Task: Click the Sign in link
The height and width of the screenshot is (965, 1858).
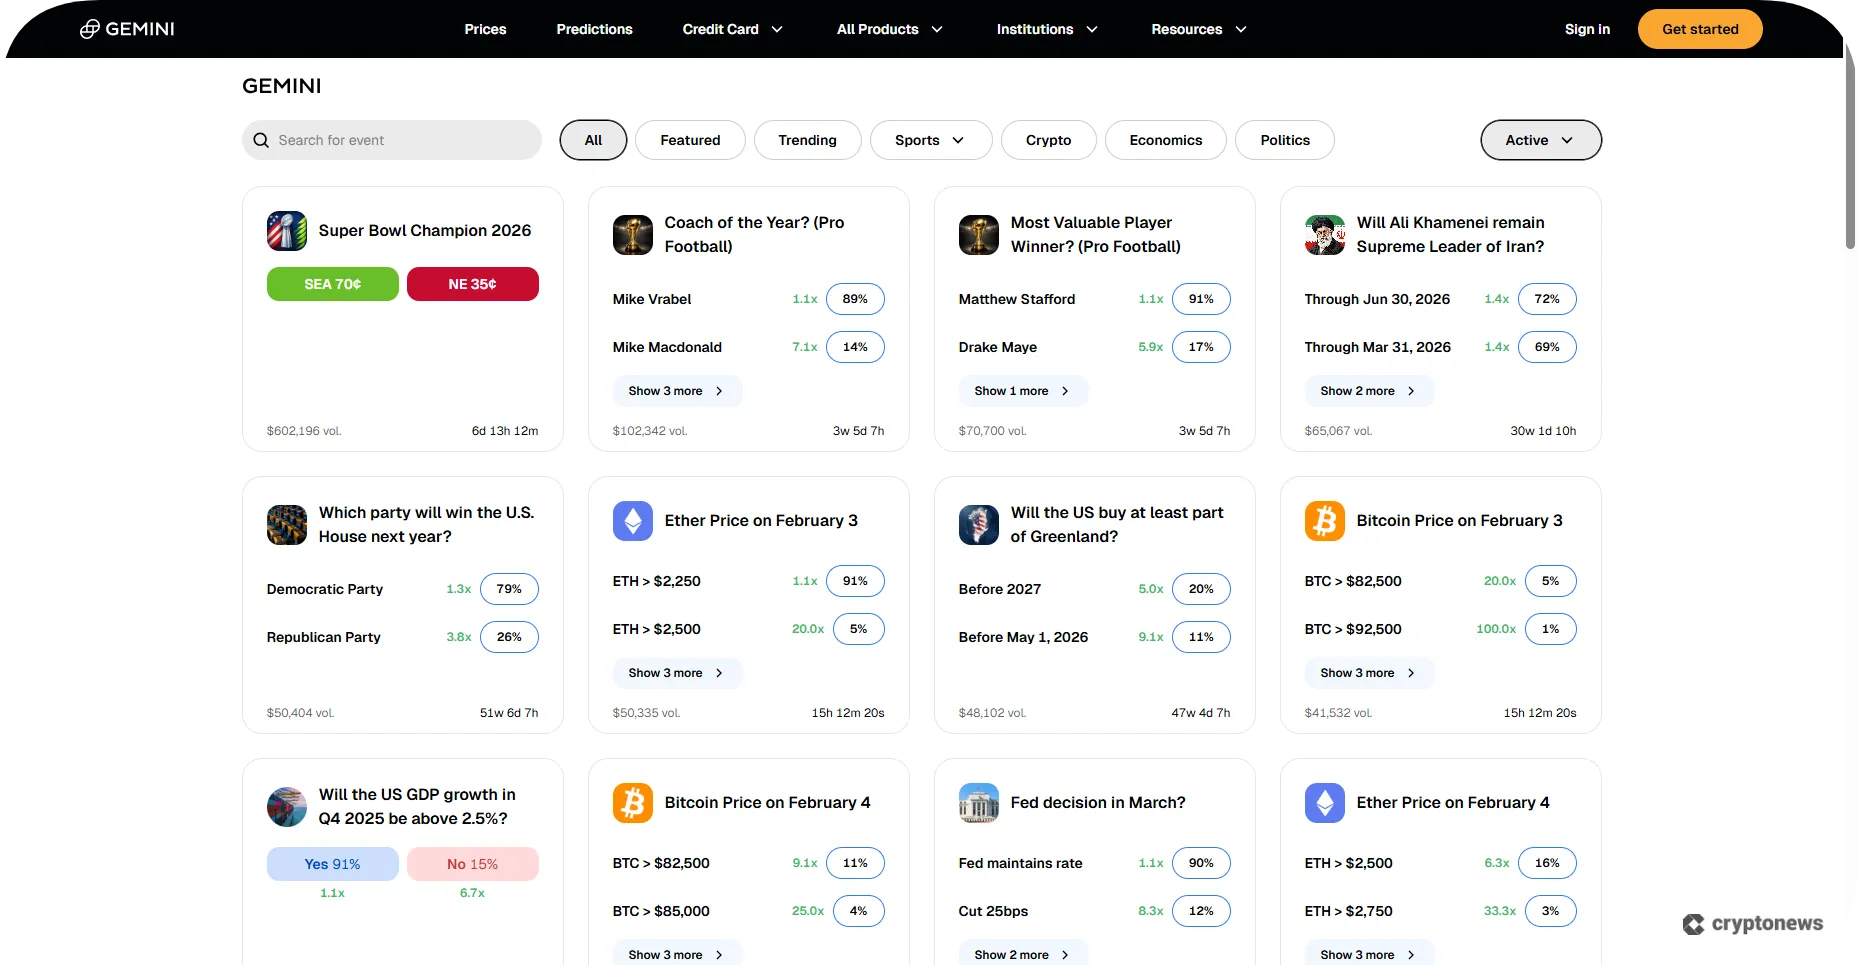Action: (x=1587, y=29)
